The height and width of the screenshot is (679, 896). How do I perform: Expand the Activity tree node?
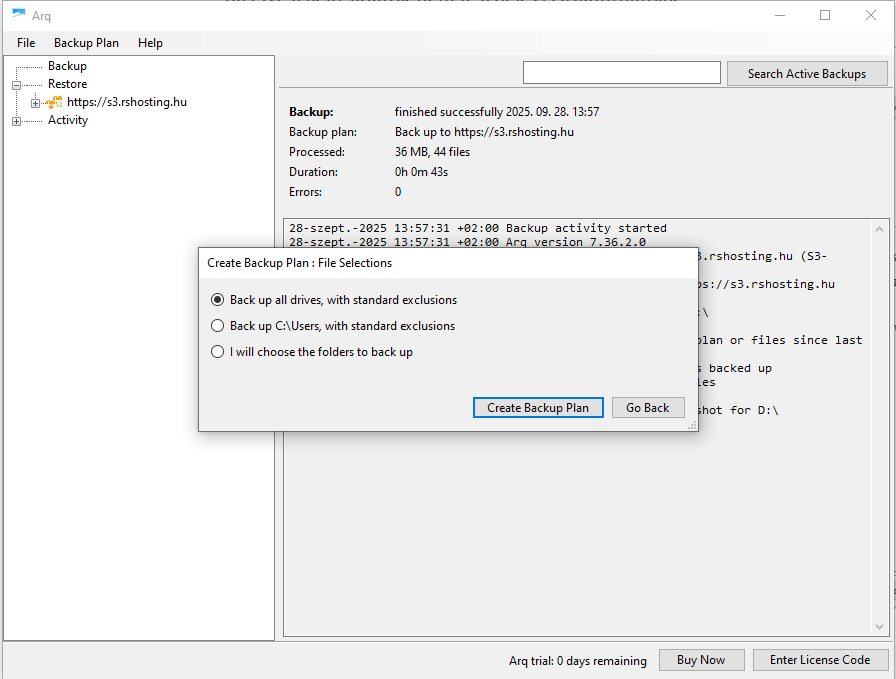pyautogui.click(x=16, y=121)
